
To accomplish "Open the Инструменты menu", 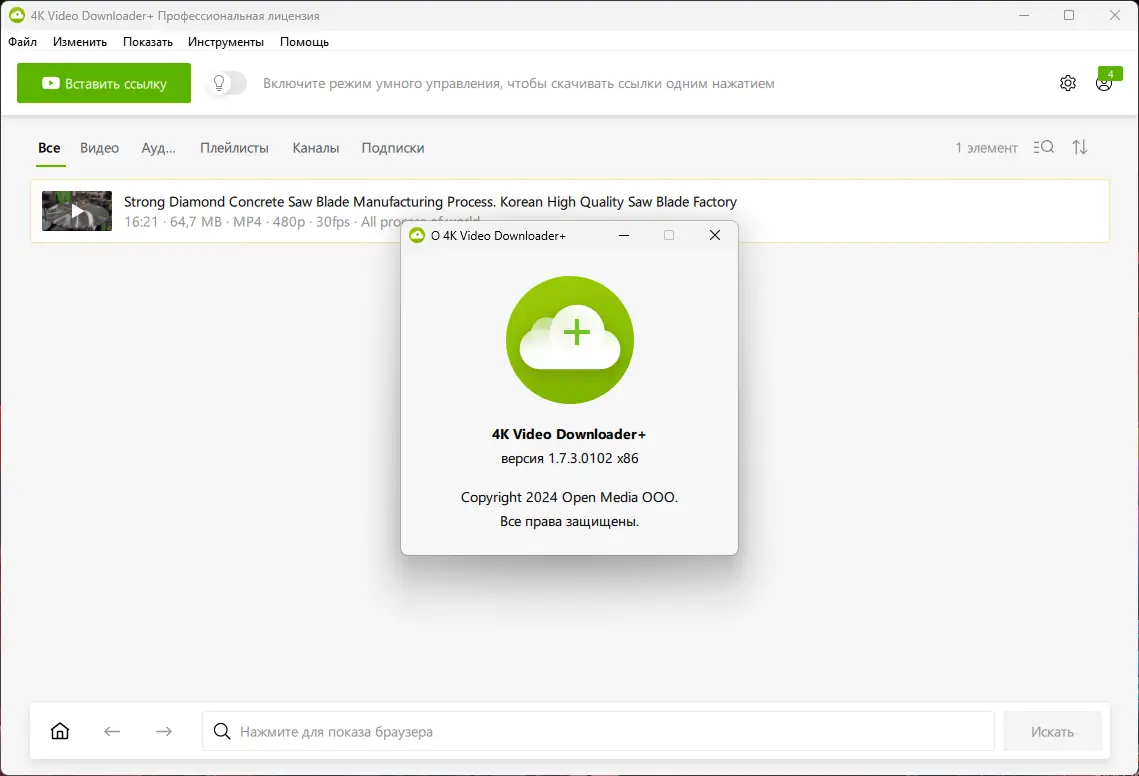I will (x=226, y=42).
